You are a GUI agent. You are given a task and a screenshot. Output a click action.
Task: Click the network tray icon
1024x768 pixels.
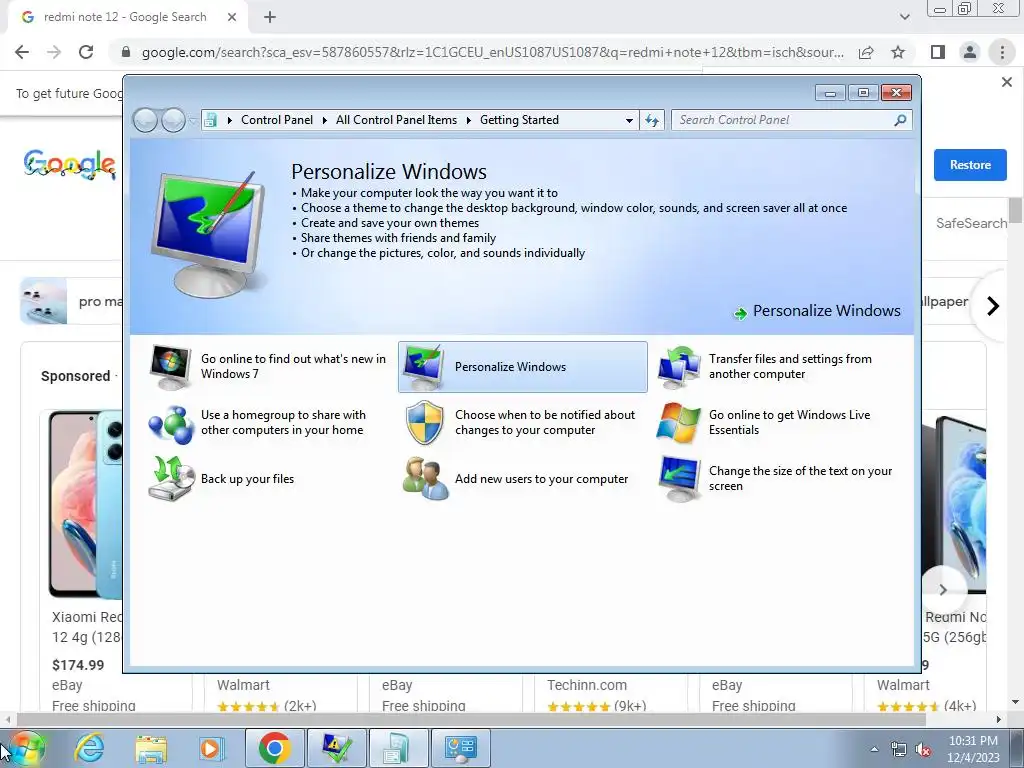coord(899,749)
